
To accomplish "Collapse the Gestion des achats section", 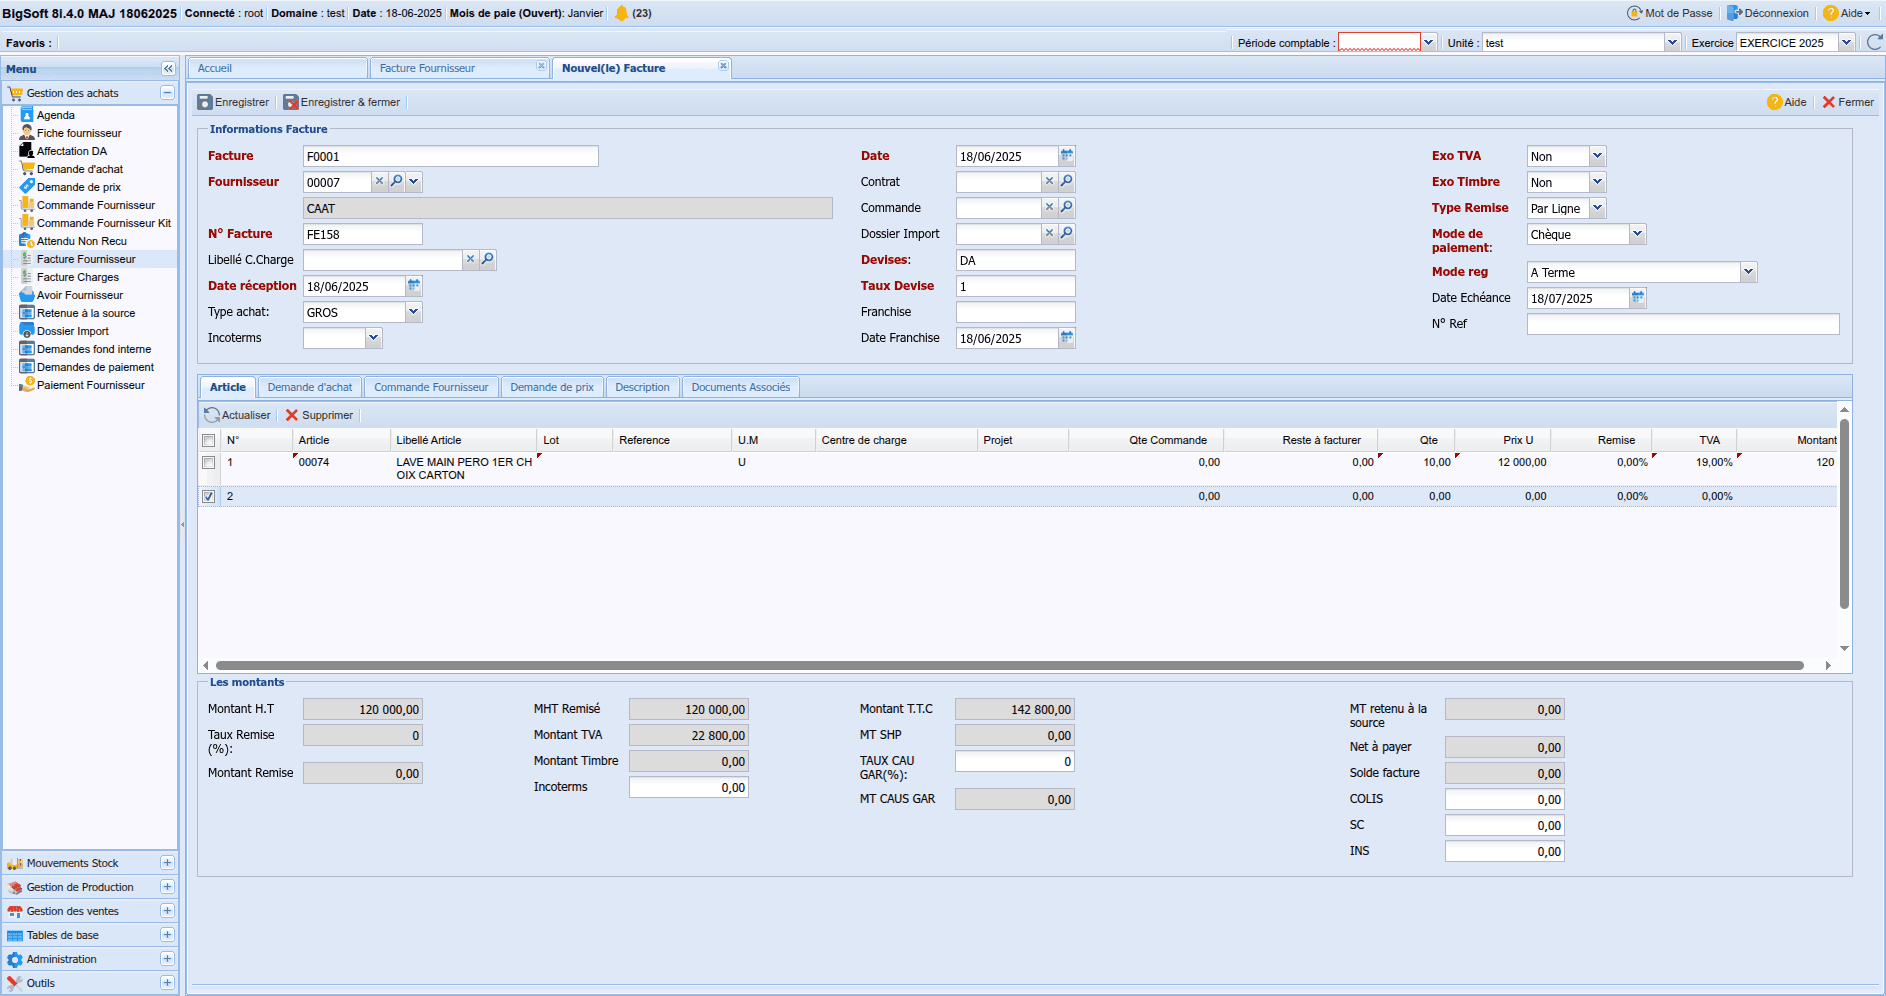I will [167, 93].
